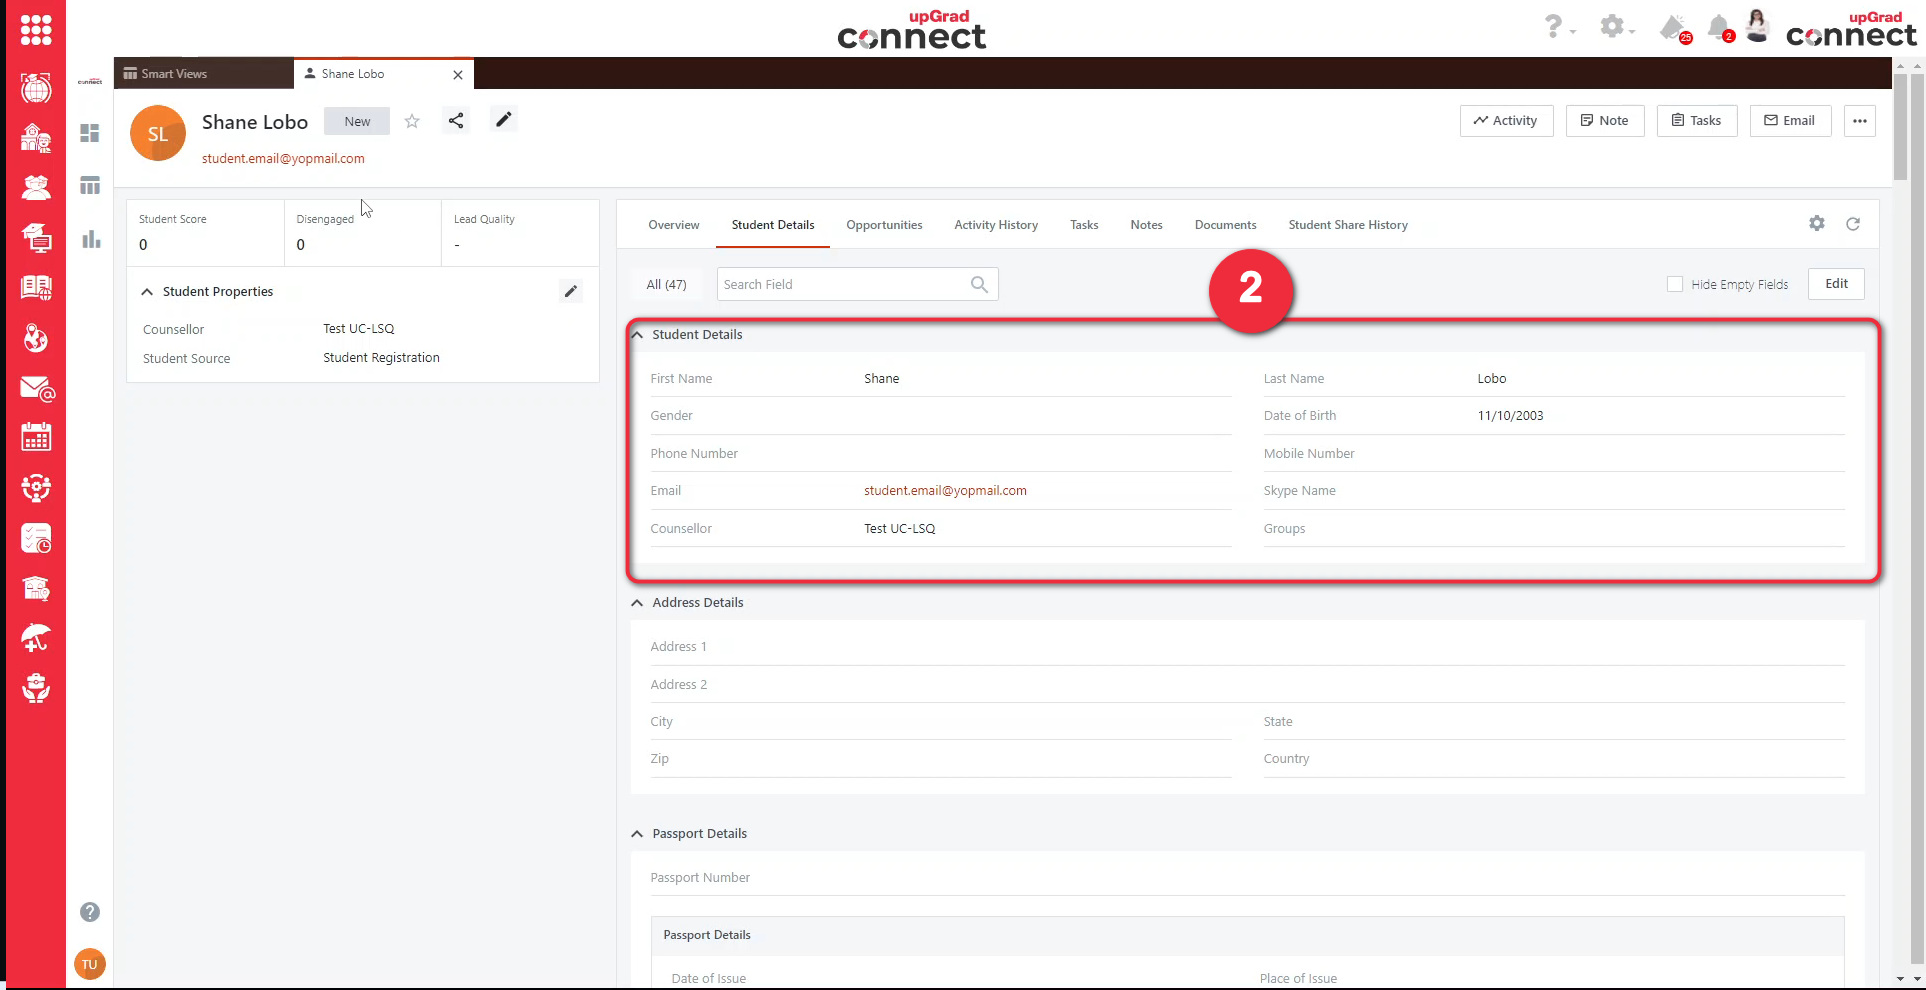Collapse the Address Details section
The width and height of the screenshot is (1926, 990).
(x=638, y=603)
